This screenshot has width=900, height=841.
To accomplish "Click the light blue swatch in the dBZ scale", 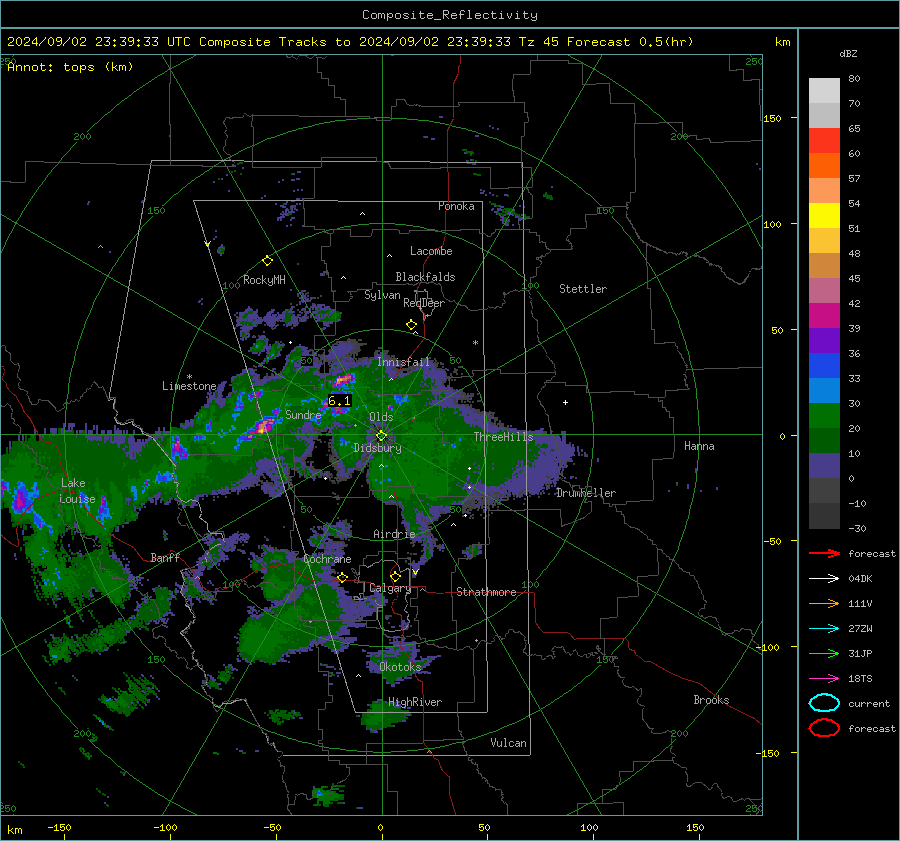I will tap(824, 390).
